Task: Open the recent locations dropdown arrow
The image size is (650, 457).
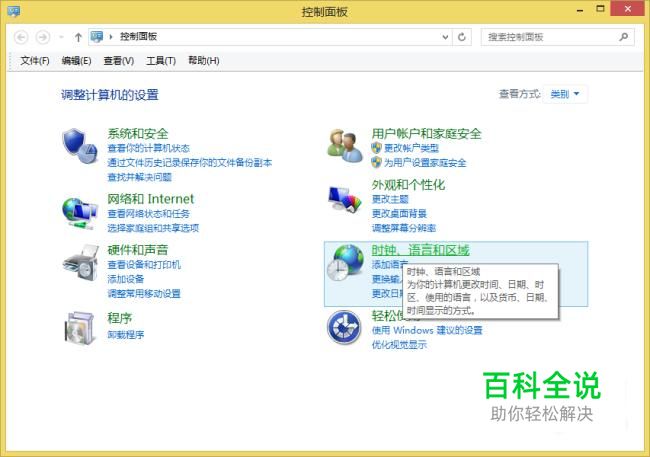Action: click(x=61, y=37)
